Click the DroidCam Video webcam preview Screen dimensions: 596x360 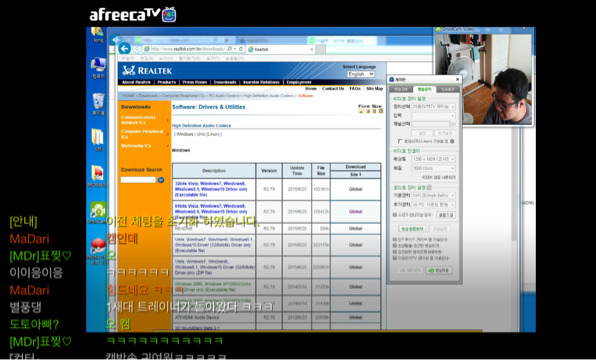[483, 78]
